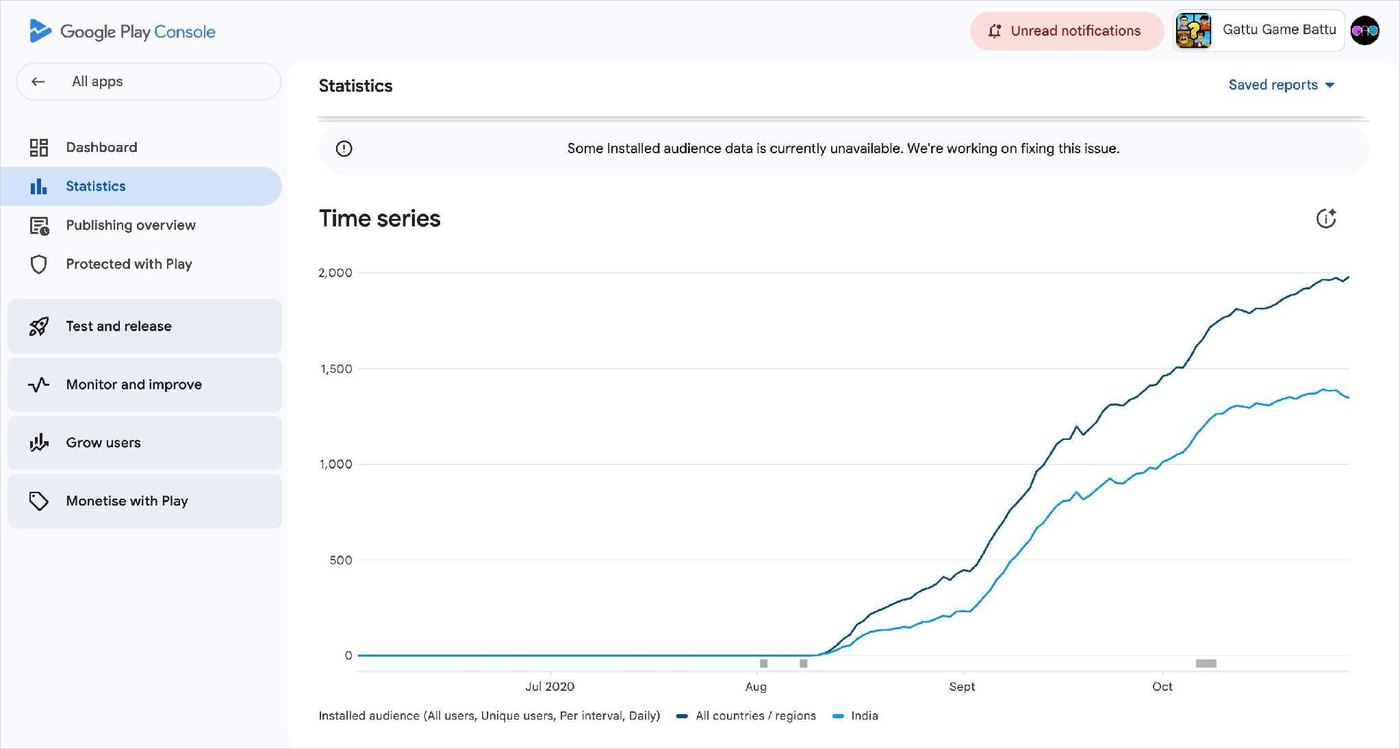Click the Publishing overview icon
The image size is (1400, 749).
coord(39,226)
